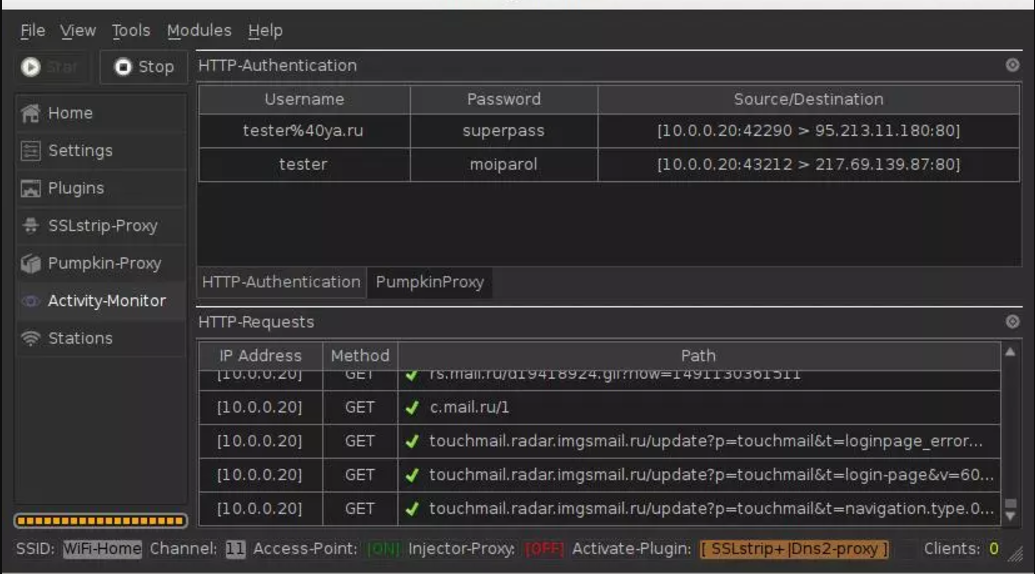
Task: Click HTTP-Requests scrollbar down arrow
Action: 1010,517
